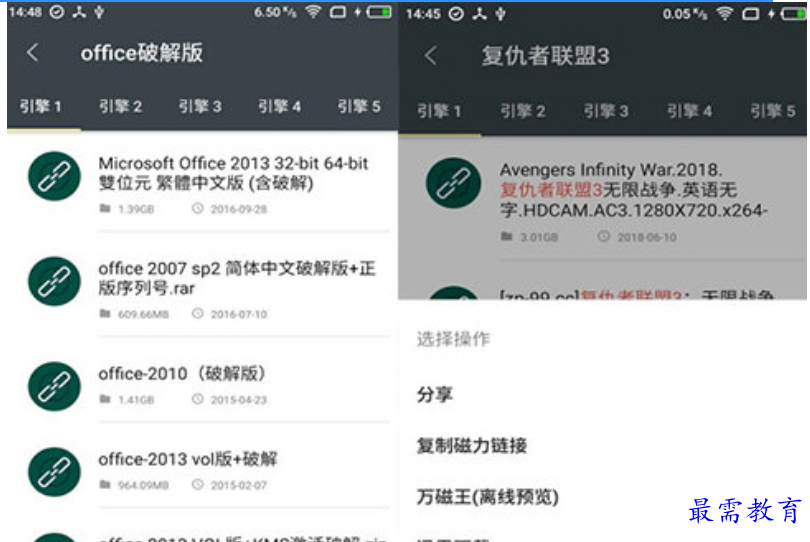This screenshot has height=542, width=810.
Task: Tap link icon beside Avengers Infinity War result
Action: click(x=453, y=183)
